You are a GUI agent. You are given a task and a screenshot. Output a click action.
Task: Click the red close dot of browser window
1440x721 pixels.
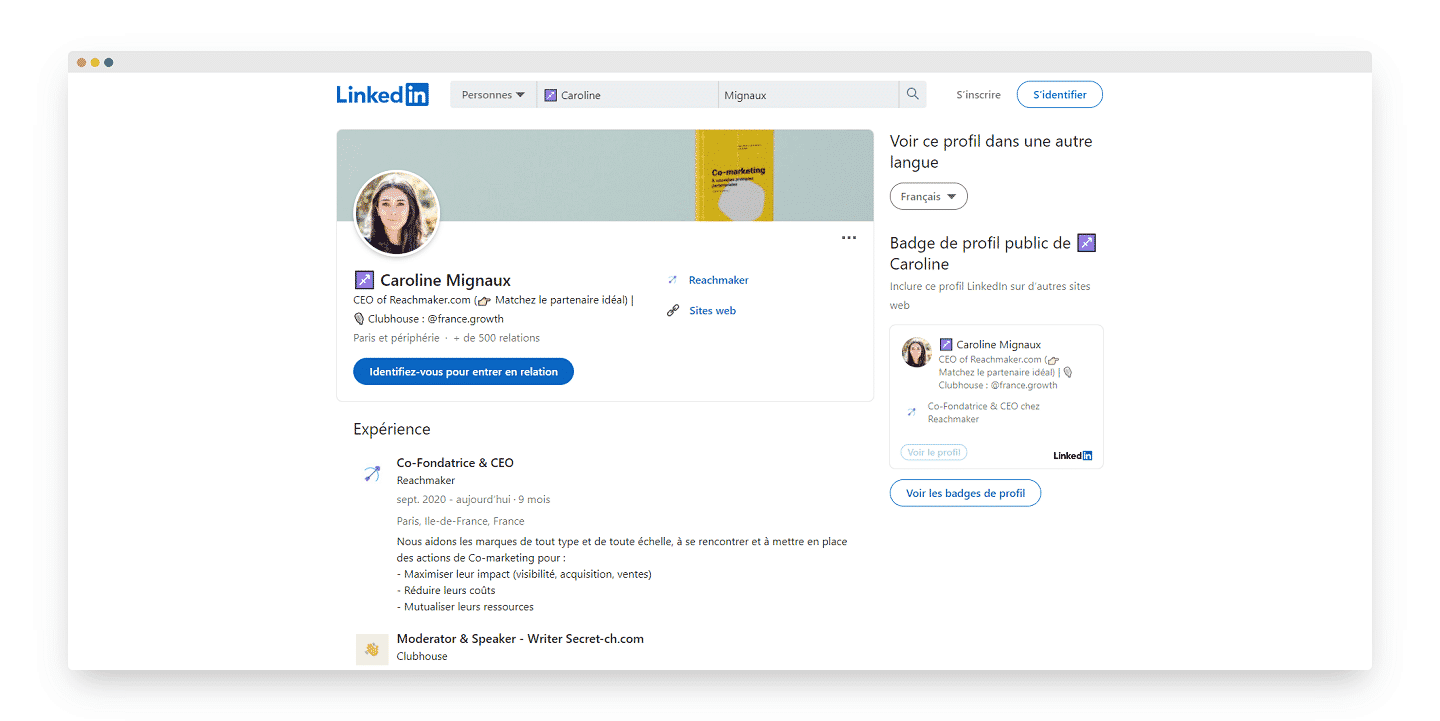82,62
